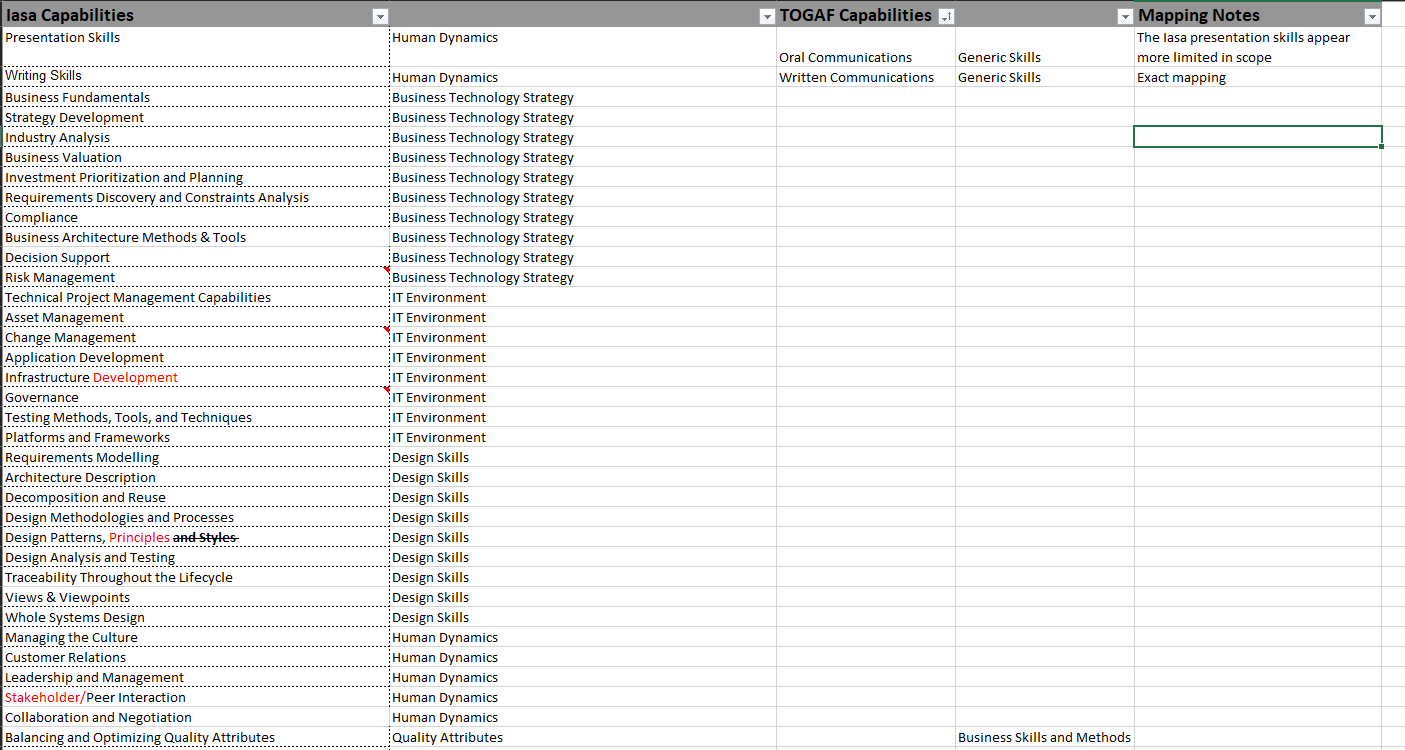Select the Whole Systems Design cell
The height and width of the screenshot is (750, 1405).
tap(195, 617)
